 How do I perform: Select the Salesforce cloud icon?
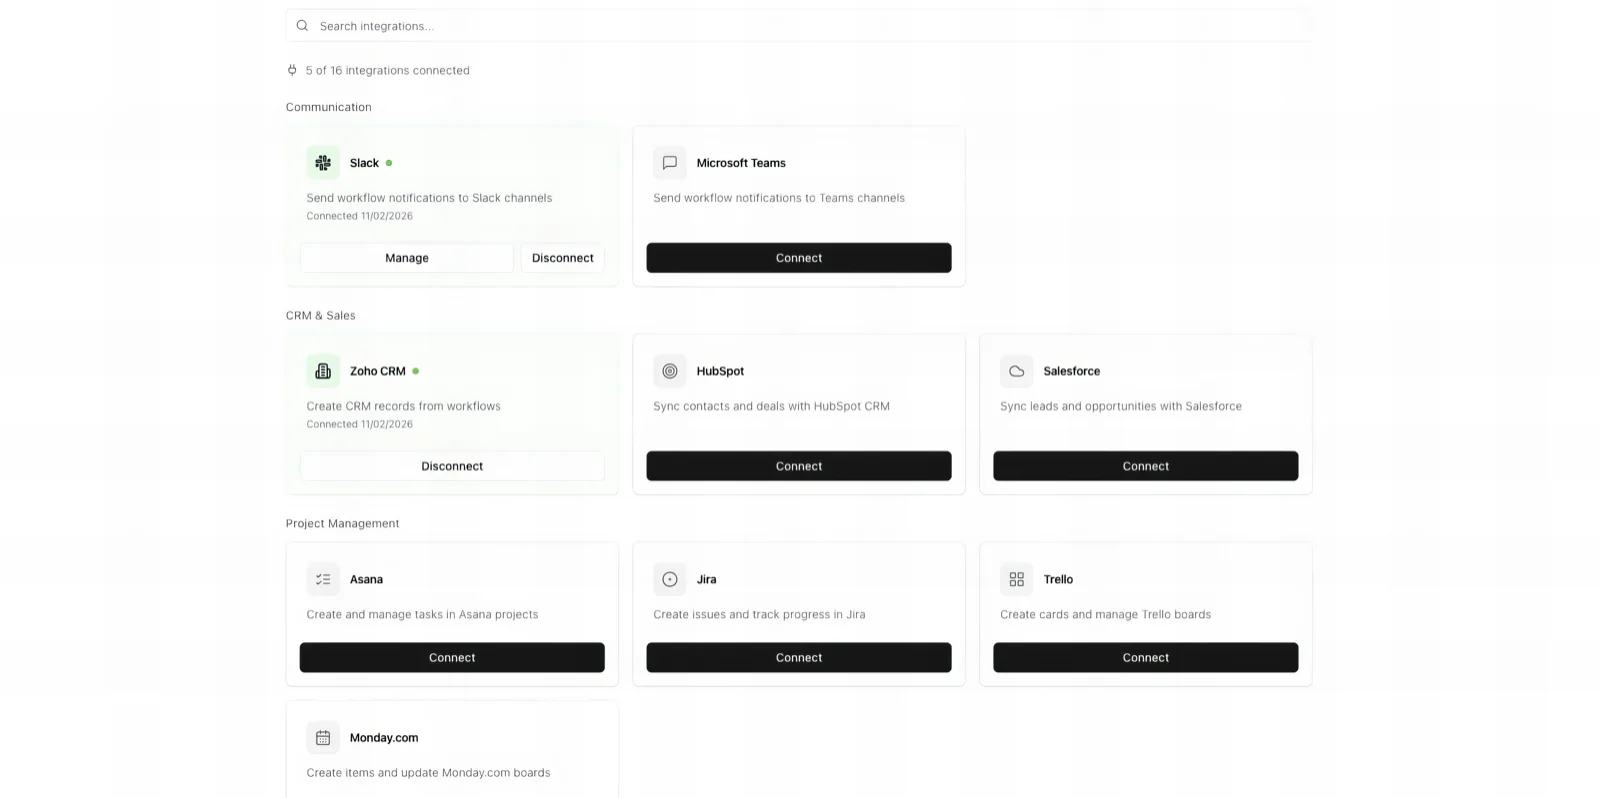(x=1016, y=370)
